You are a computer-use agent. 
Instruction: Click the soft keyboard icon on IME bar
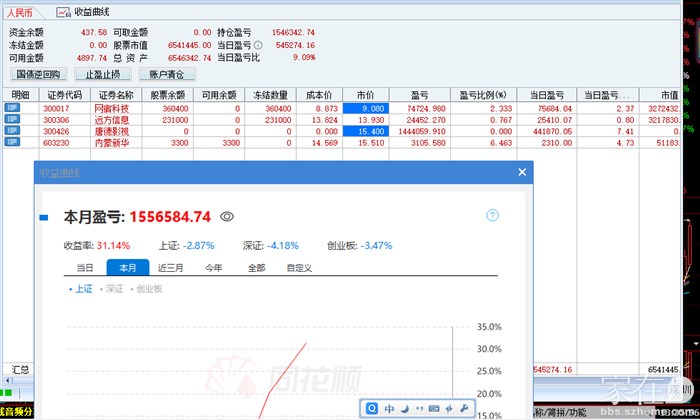(433, 408)
